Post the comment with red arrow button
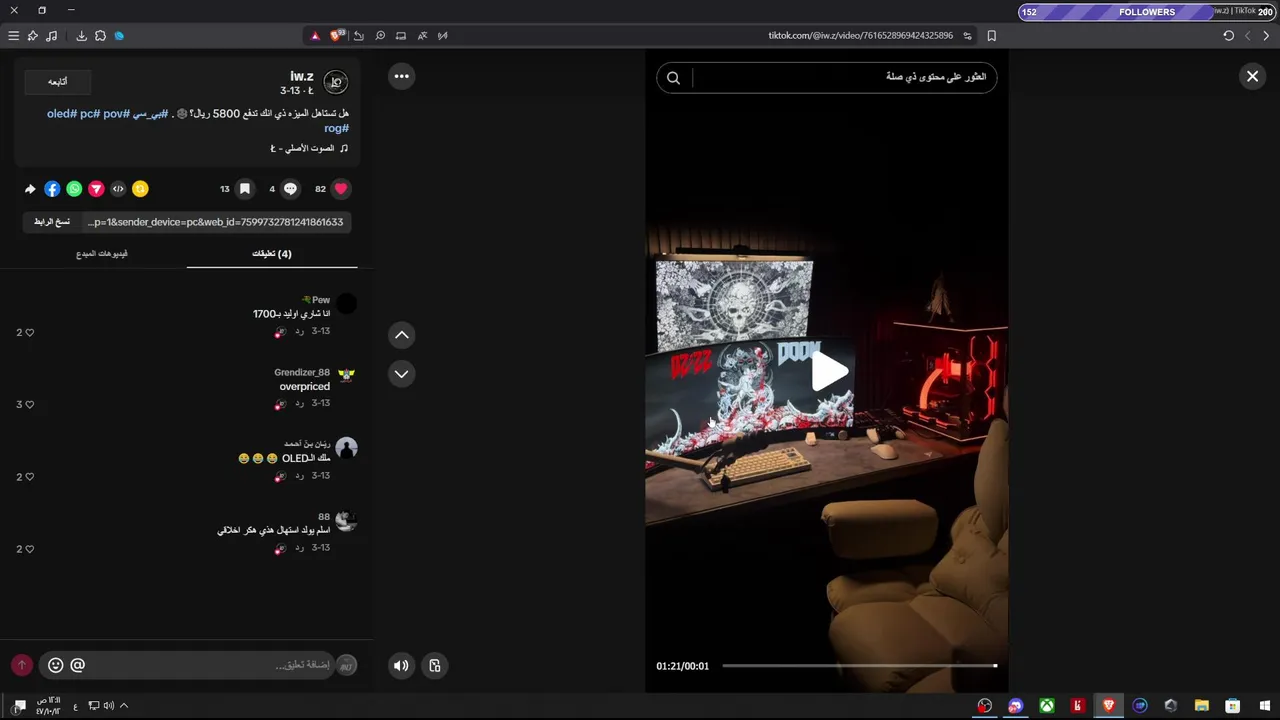Viewport: 1280px width, 720px height. (x=22, y=665)
